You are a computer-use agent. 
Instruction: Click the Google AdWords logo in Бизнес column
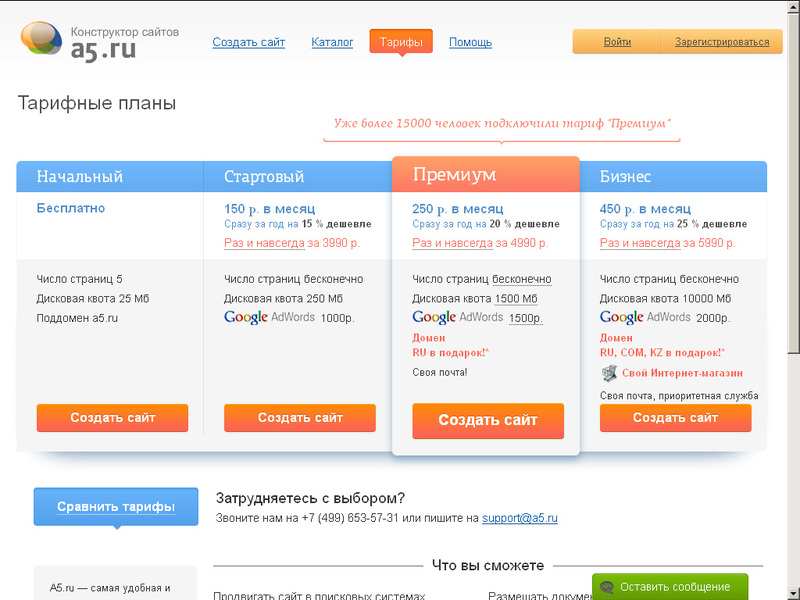(x=624, y=317)
